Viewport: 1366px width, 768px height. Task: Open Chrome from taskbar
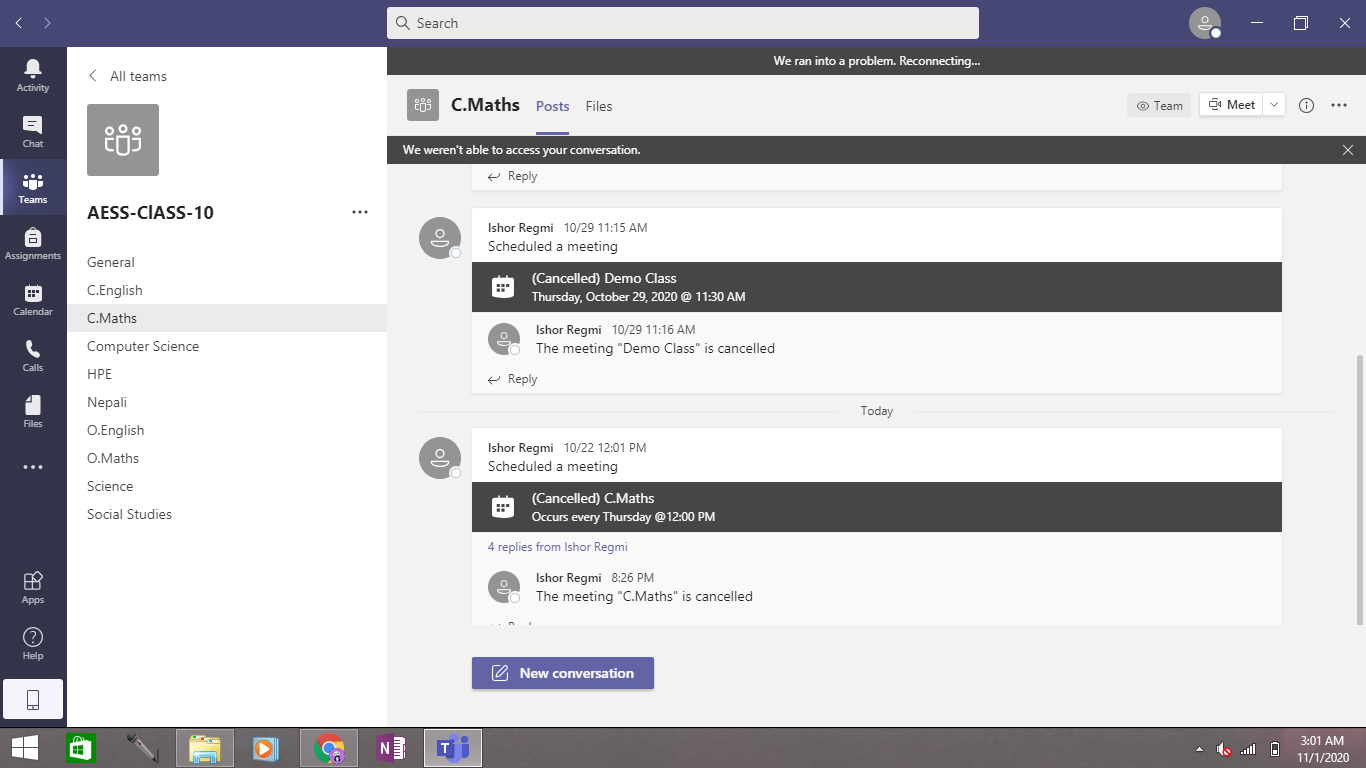[x=329, y=748]
